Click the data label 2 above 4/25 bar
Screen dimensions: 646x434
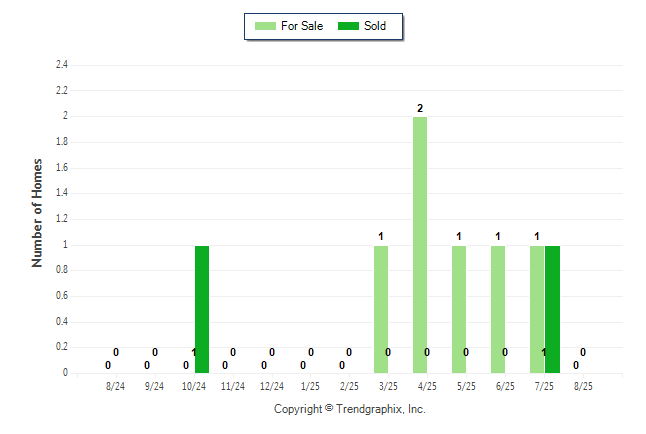click(x=420, y=108)
